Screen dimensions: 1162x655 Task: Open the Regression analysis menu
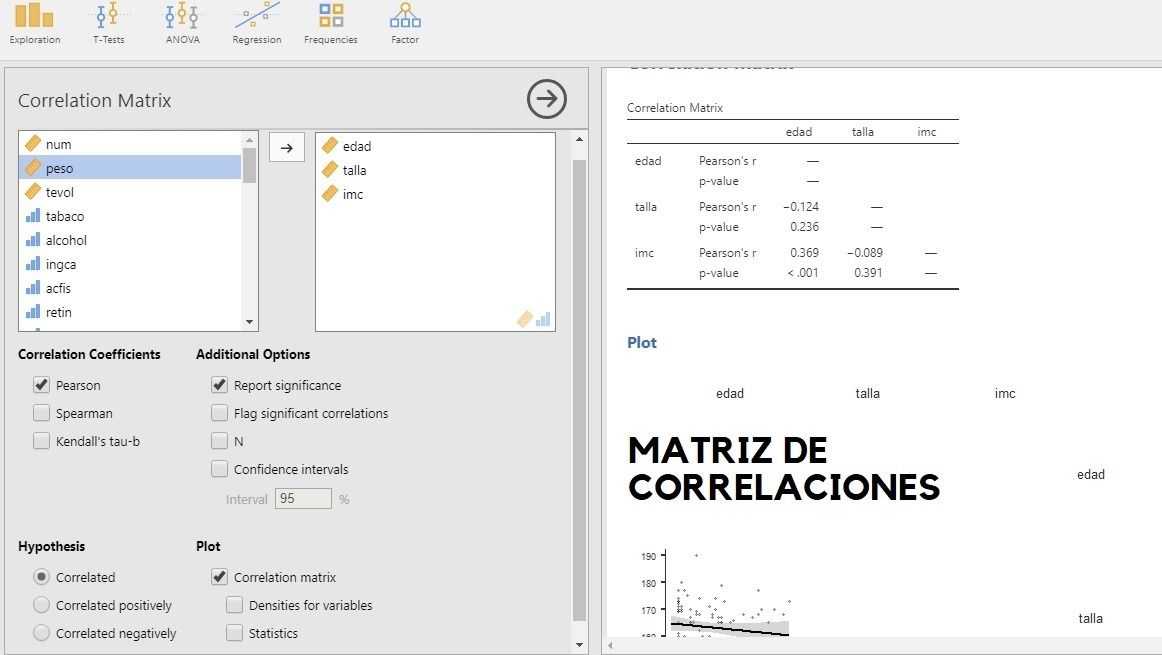(x=256, y=24)
